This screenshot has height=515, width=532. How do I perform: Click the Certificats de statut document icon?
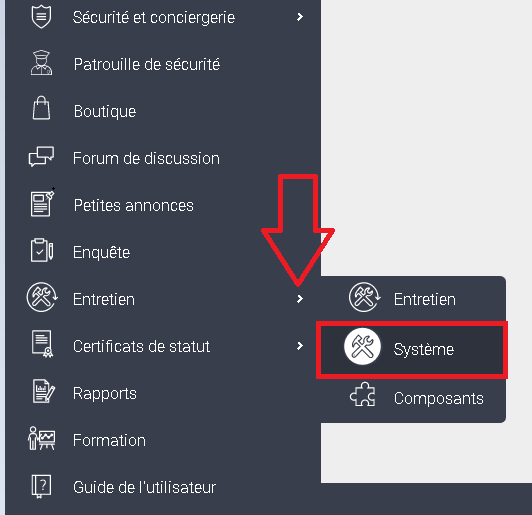(x=42, y=344)
